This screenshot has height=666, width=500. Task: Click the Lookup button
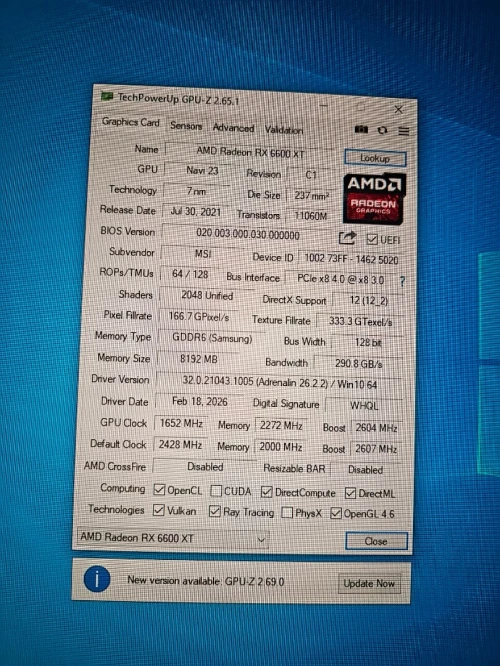pyautogui.click(x=375, y=158)
